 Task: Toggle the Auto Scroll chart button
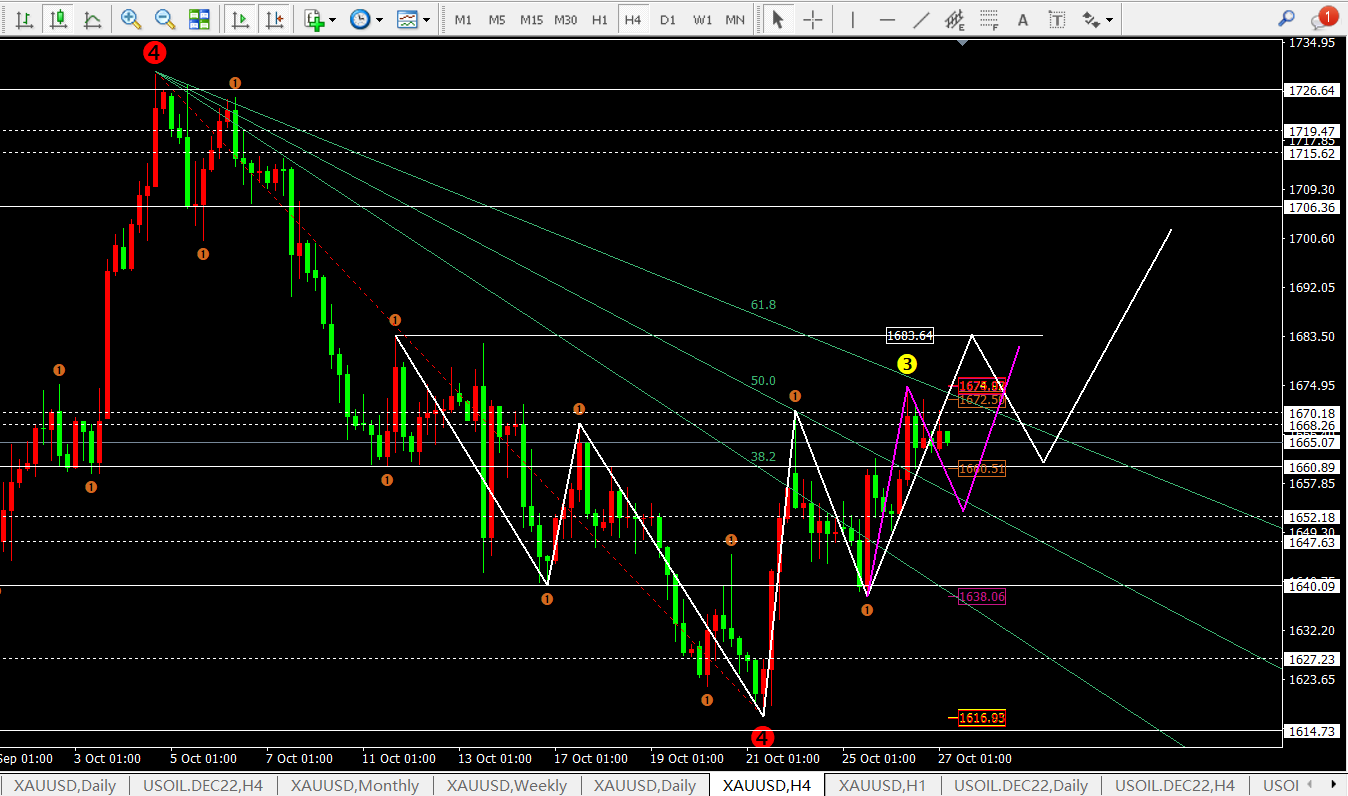coord(239,19)
